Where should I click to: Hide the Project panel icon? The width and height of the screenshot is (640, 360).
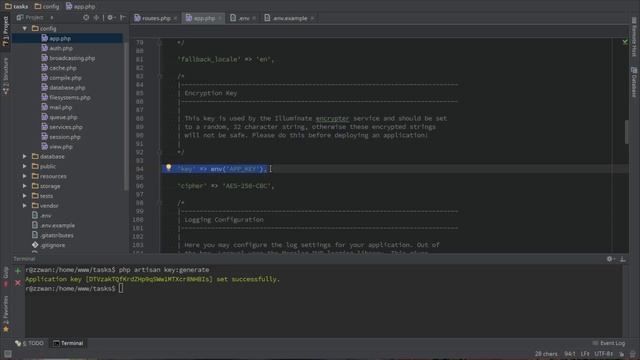pyautogui.click(x=122, y=18)
